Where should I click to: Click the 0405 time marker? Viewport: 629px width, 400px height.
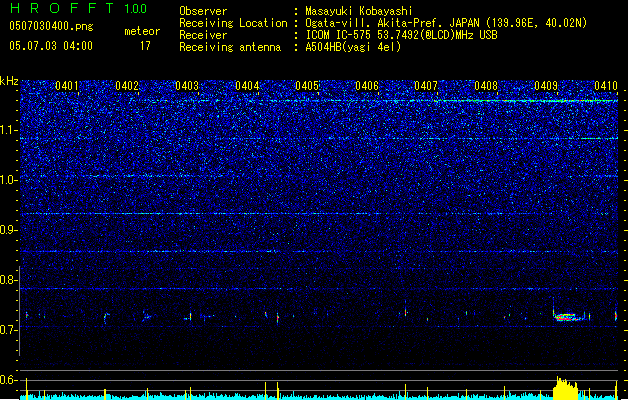[307, 86]
